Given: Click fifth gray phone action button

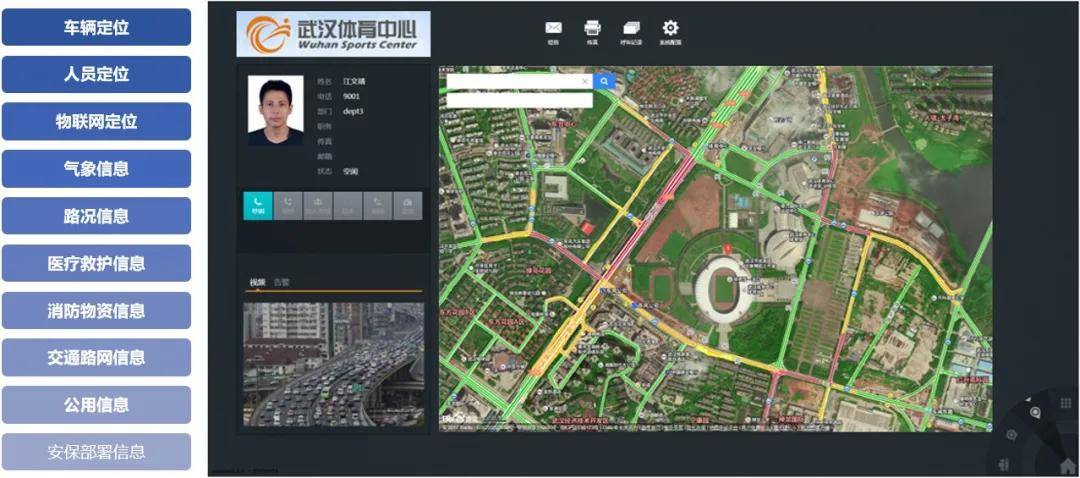Looking at the screenshot, I should [x=377, y=205].
